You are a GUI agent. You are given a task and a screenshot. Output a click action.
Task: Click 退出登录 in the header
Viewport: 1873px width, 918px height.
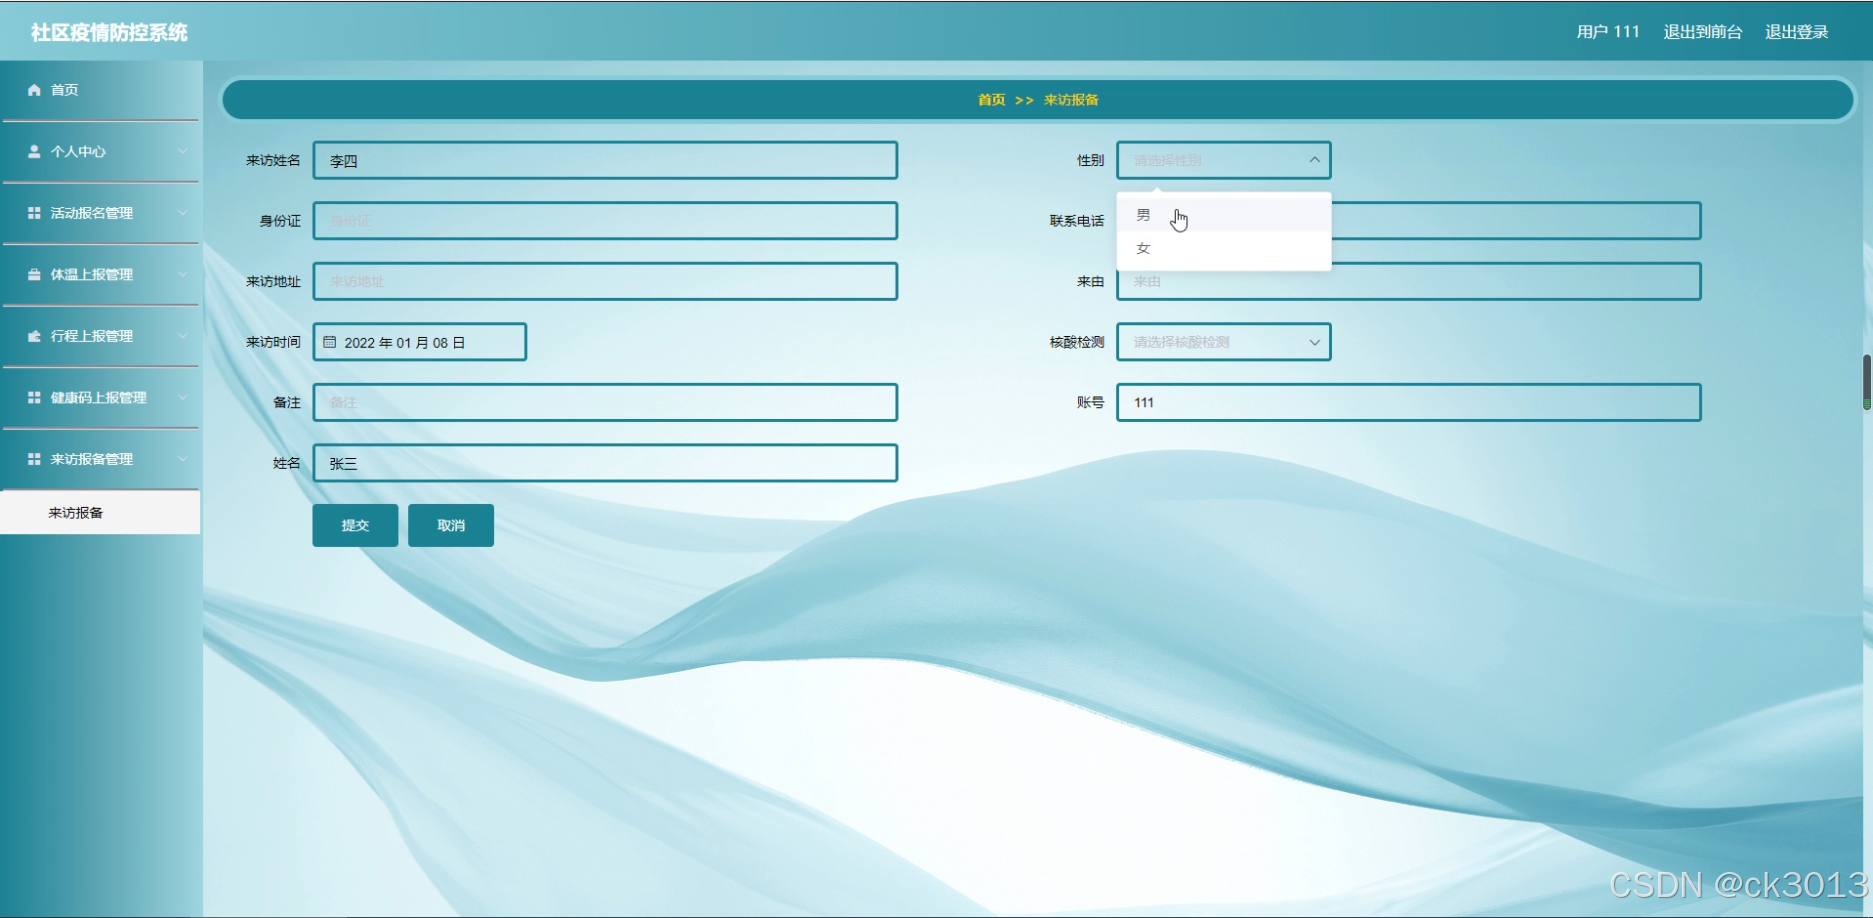point(1797,32)
